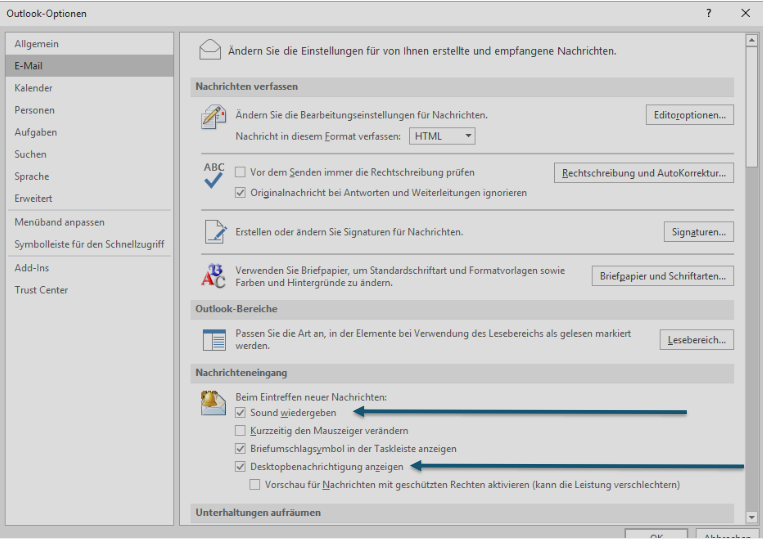Open Symbolleiste für den Schnellzugriff settings
The height and width of the screenshot is (539, 763).
click(90, 244)
